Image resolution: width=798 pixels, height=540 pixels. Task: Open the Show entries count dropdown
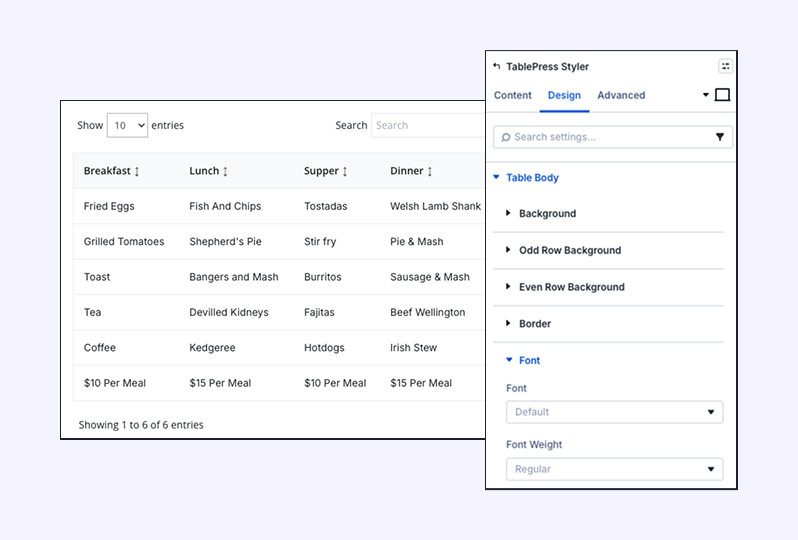tap(127, 125)
